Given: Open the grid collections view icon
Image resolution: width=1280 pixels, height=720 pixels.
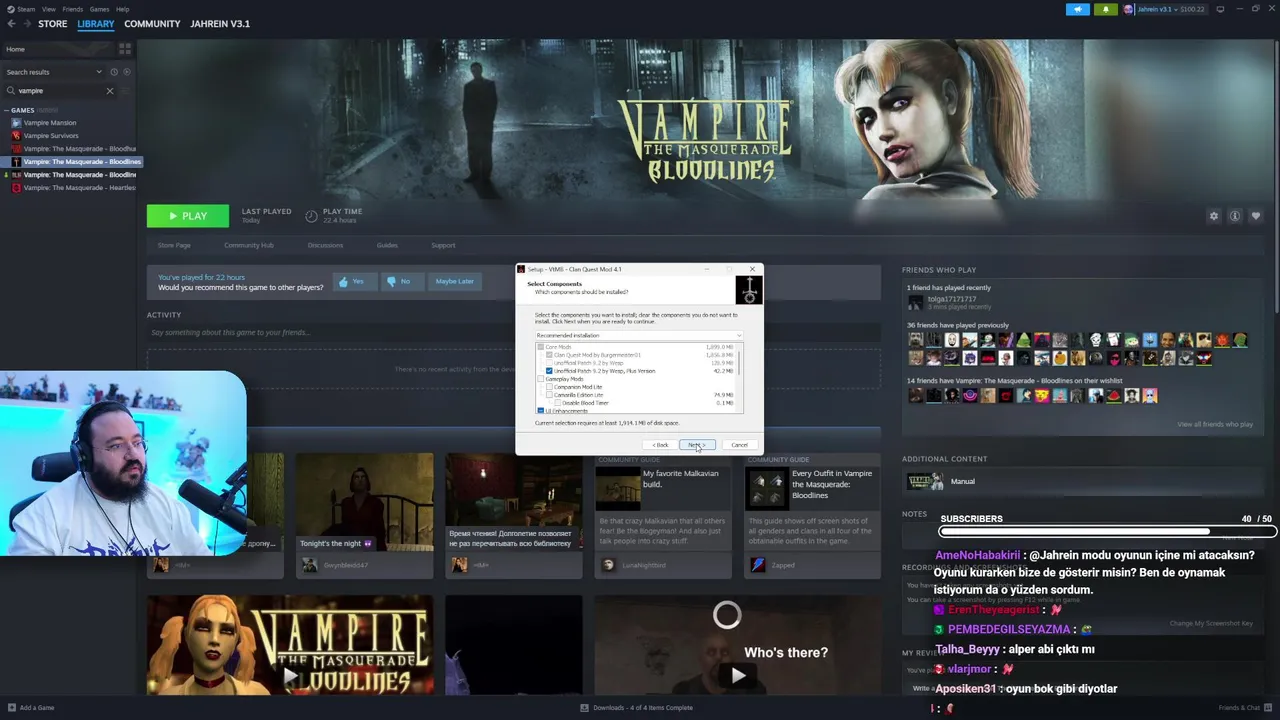Looking at the screenshot, I should pos(125,48).
